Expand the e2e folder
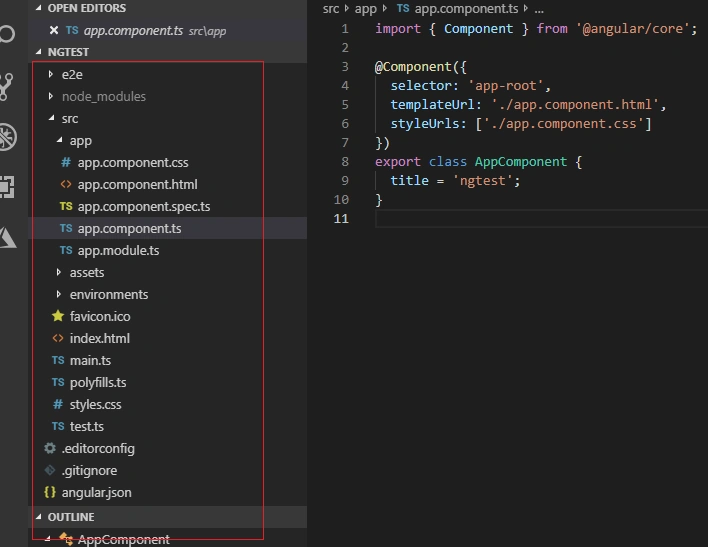 tap(51, 74)
